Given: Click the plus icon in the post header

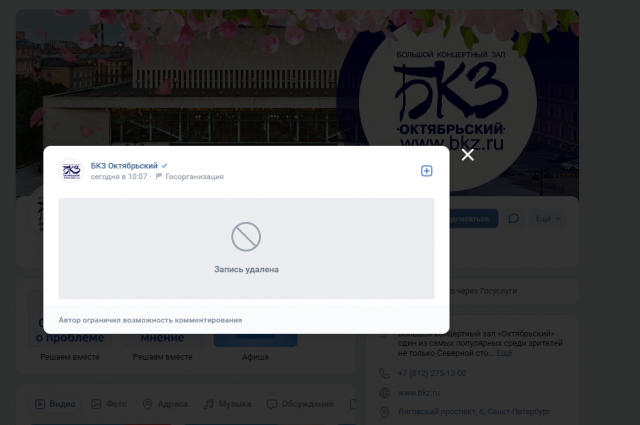Looking at the screenshot, I should click(427, 171).
